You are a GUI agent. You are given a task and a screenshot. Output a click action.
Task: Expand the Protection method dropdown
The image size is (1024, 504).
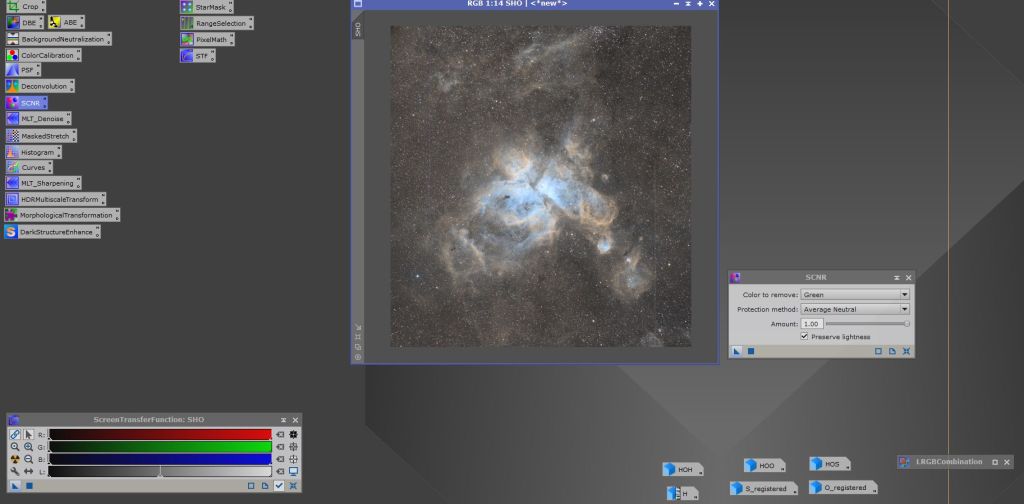(855, 310)
